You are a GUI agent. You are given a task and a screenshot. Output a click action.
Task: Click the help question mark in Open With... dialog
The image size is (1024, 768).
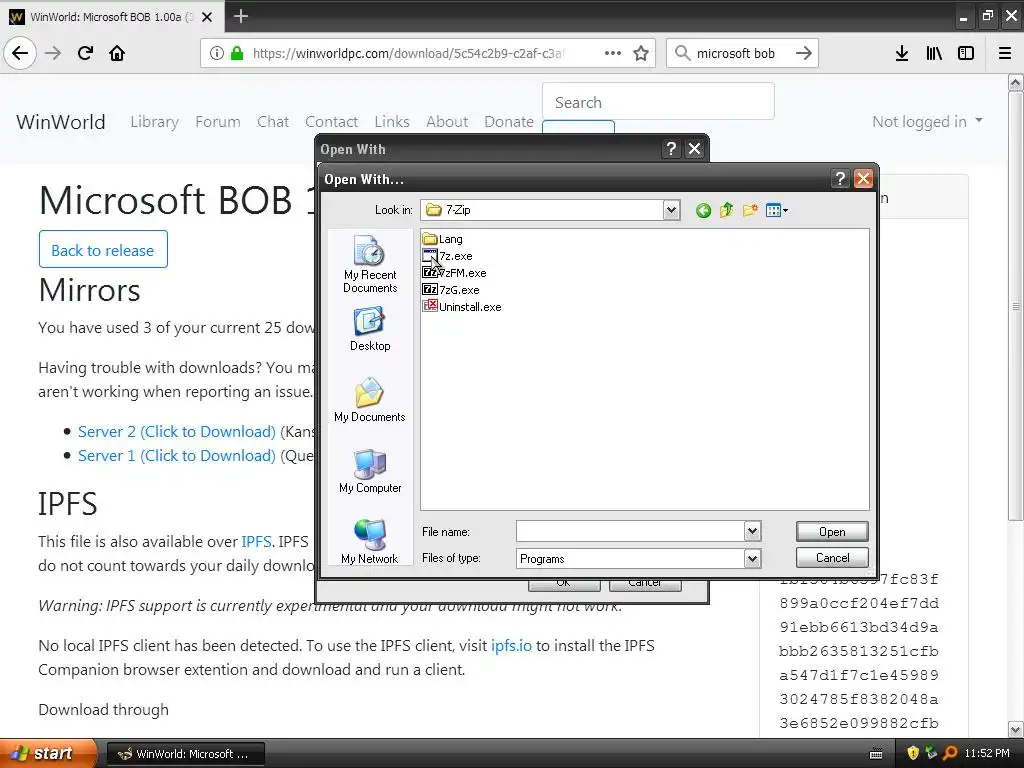point(840,178)
